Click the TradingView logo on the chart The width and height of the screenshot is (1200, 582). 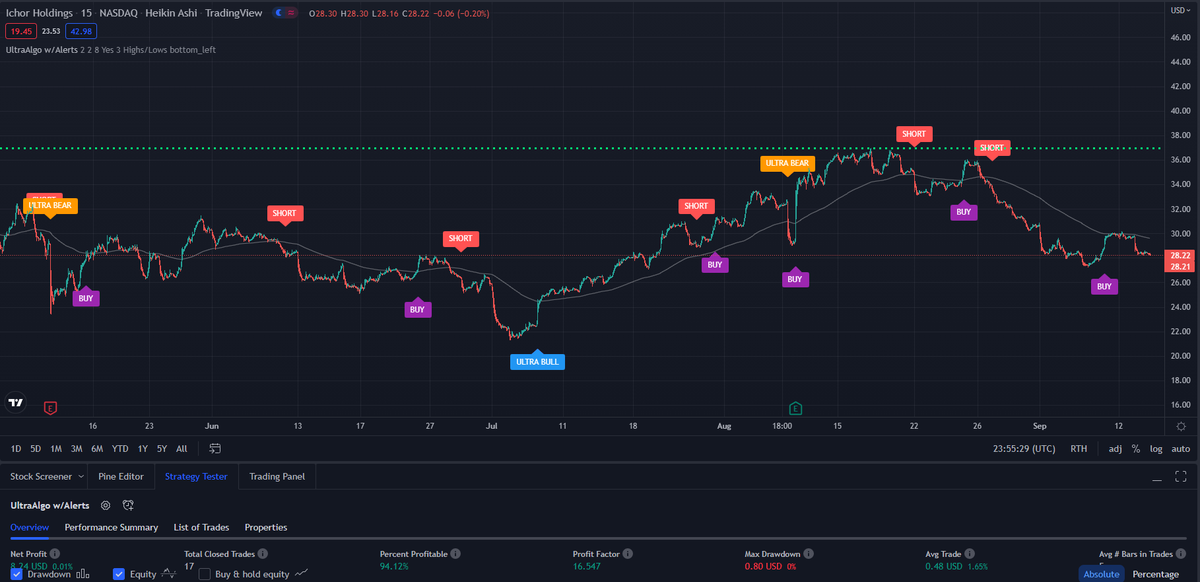(15, 404)
